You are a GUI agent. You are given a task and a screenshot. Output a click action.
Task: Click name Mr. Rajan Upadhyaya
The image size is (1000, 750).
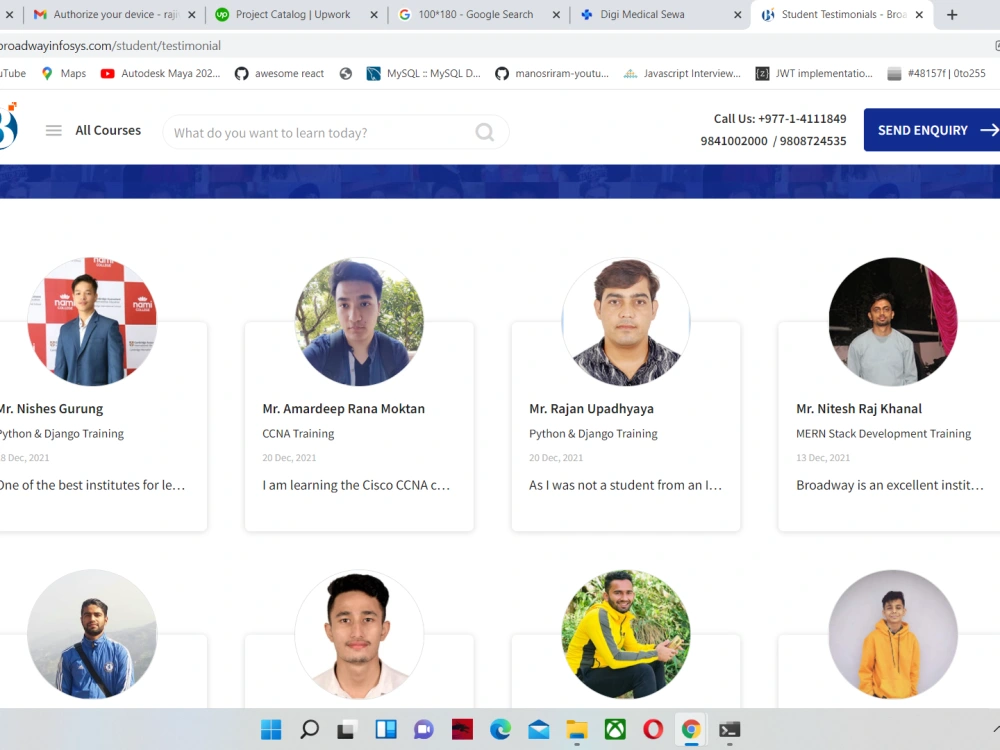(591, 409)
